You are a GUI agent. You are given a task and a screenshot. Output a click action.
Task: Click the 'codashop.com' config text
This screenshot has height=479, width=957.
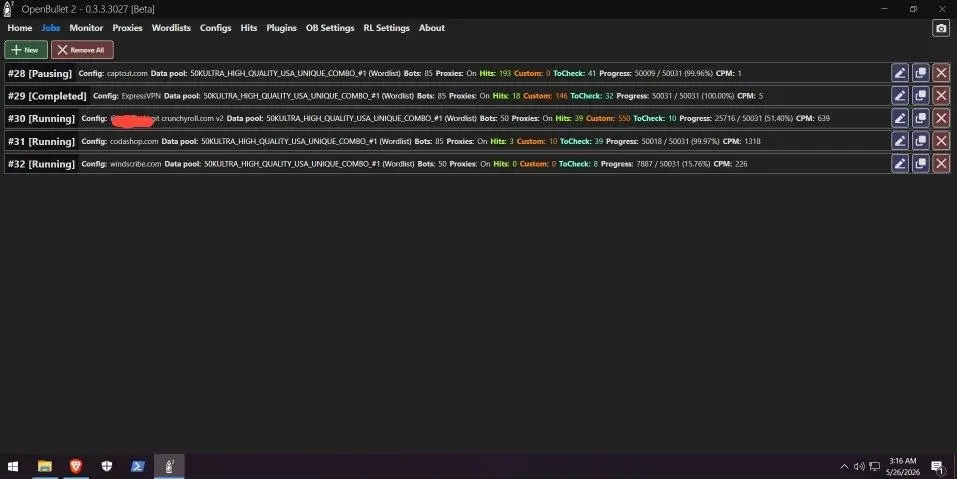point(134,141)
